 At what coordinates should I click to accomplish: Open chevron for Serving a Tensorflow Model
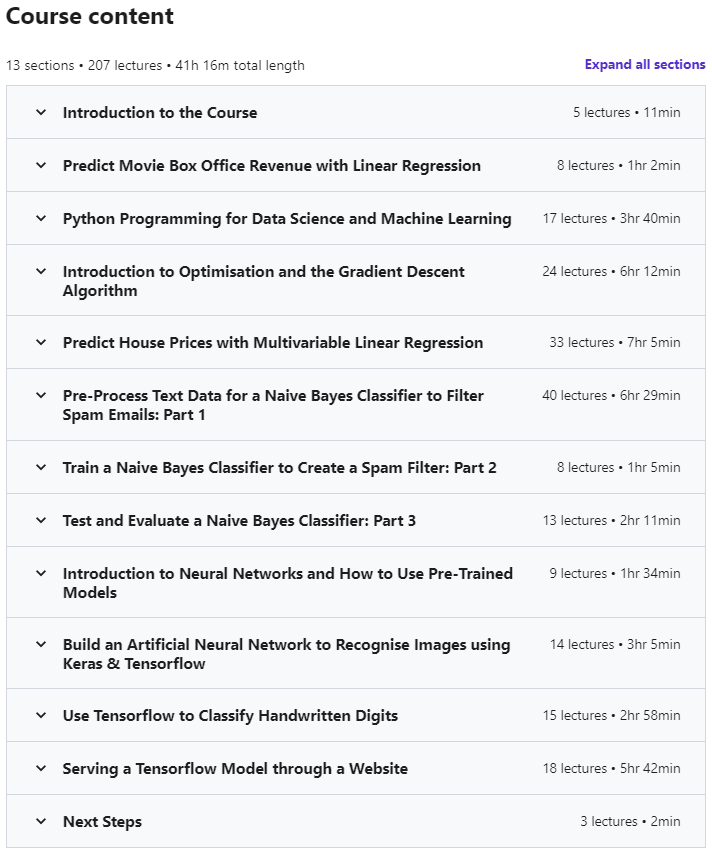click(x=41, y=769)
